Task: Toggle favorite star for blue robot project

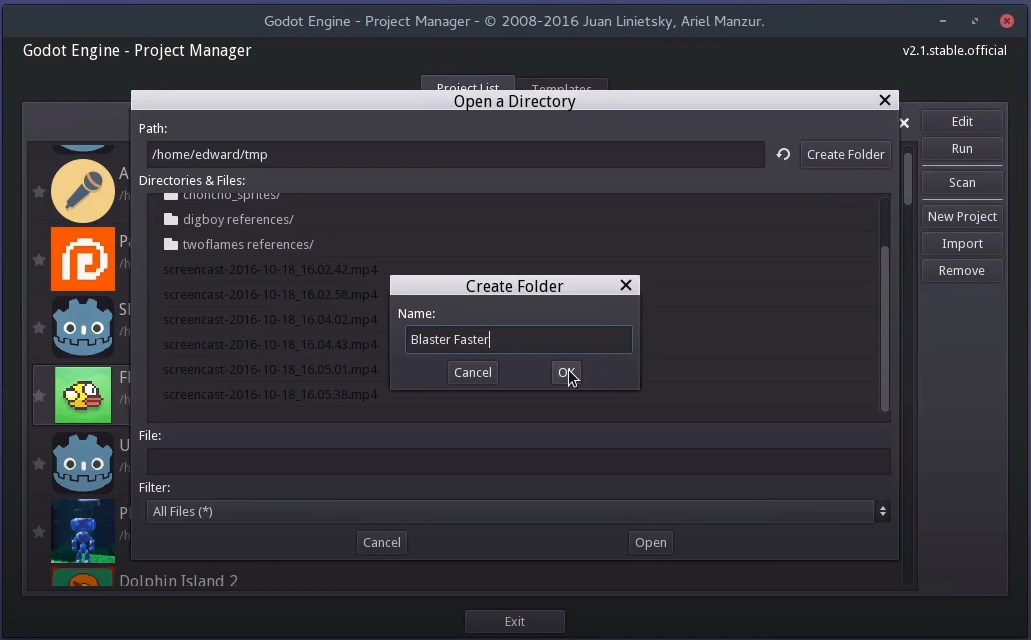Action: (x=39, y=531)
